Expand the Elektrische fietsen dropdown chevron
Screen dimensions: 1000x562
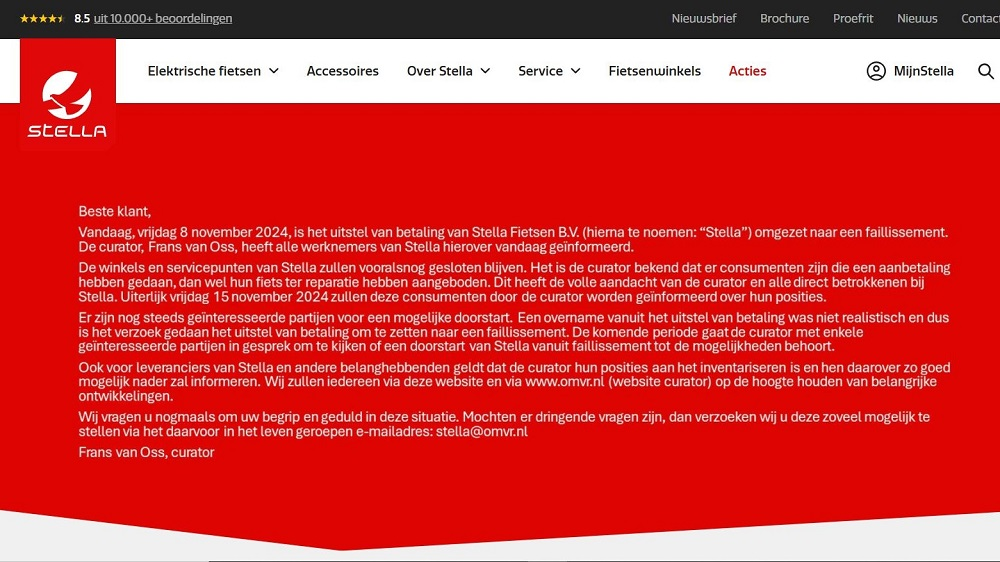click(274, 71)
